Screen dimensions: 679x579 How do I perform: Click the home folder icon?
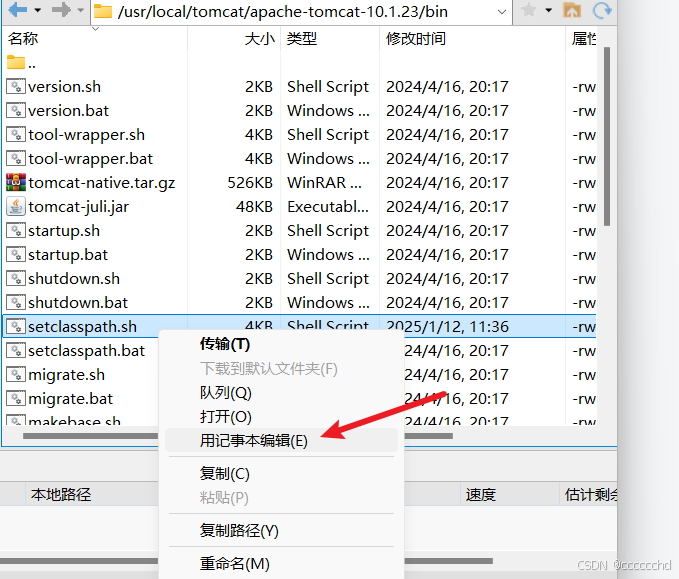(x=572, y=10)
